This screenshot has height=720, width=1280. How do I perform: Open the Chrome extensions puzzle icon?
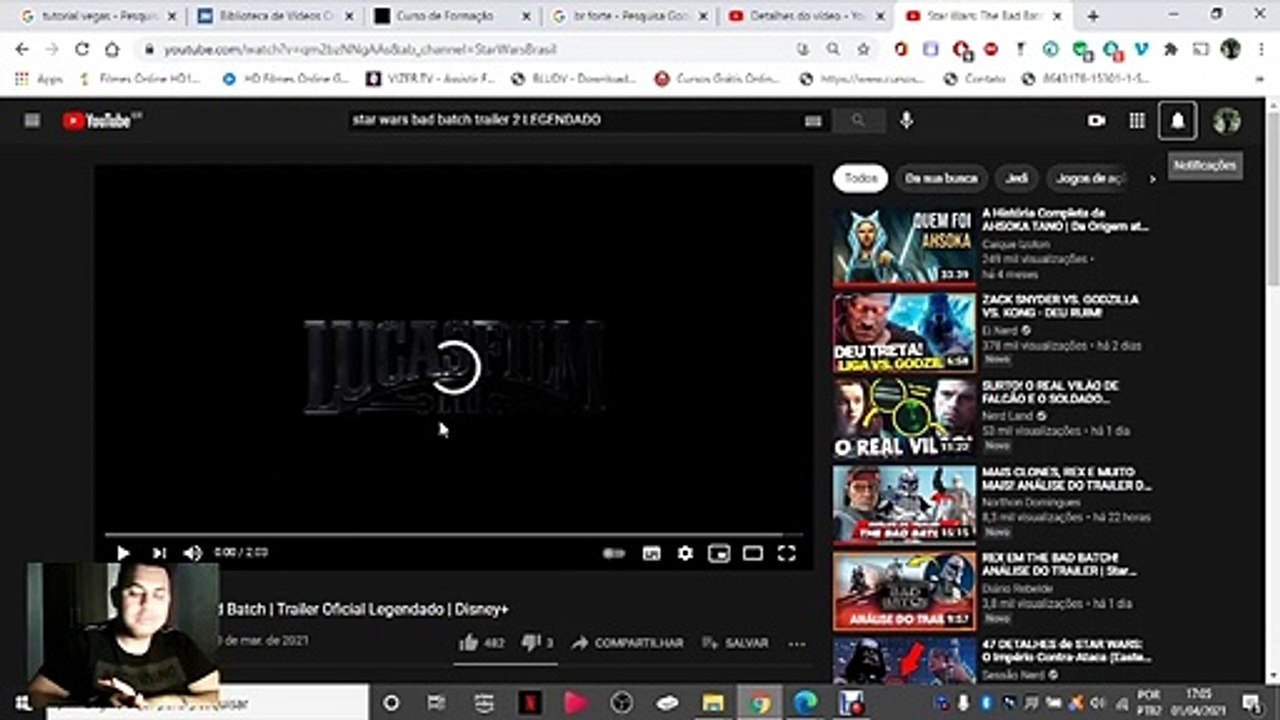[1170, 49]
